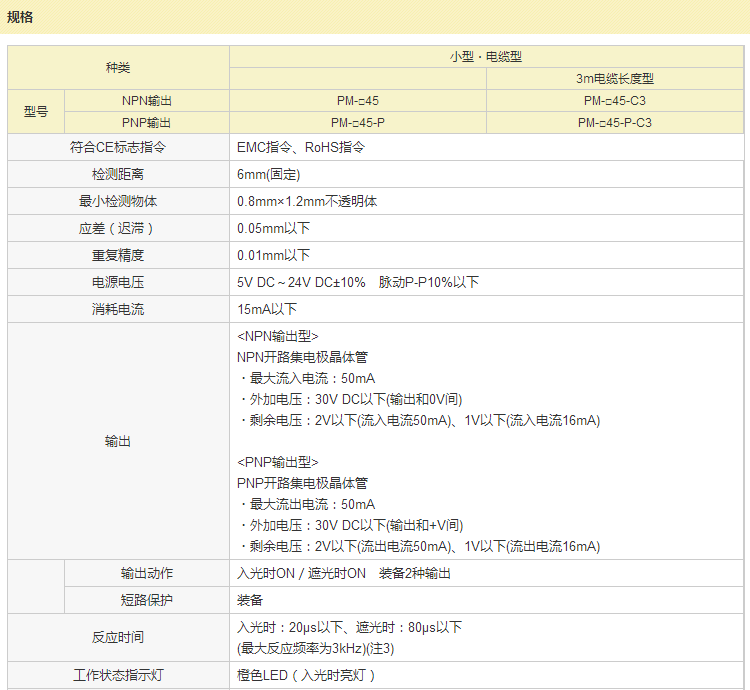Click the 符合CE标志指令 row label
Screen dimensions: 750x690
point(118,147)
